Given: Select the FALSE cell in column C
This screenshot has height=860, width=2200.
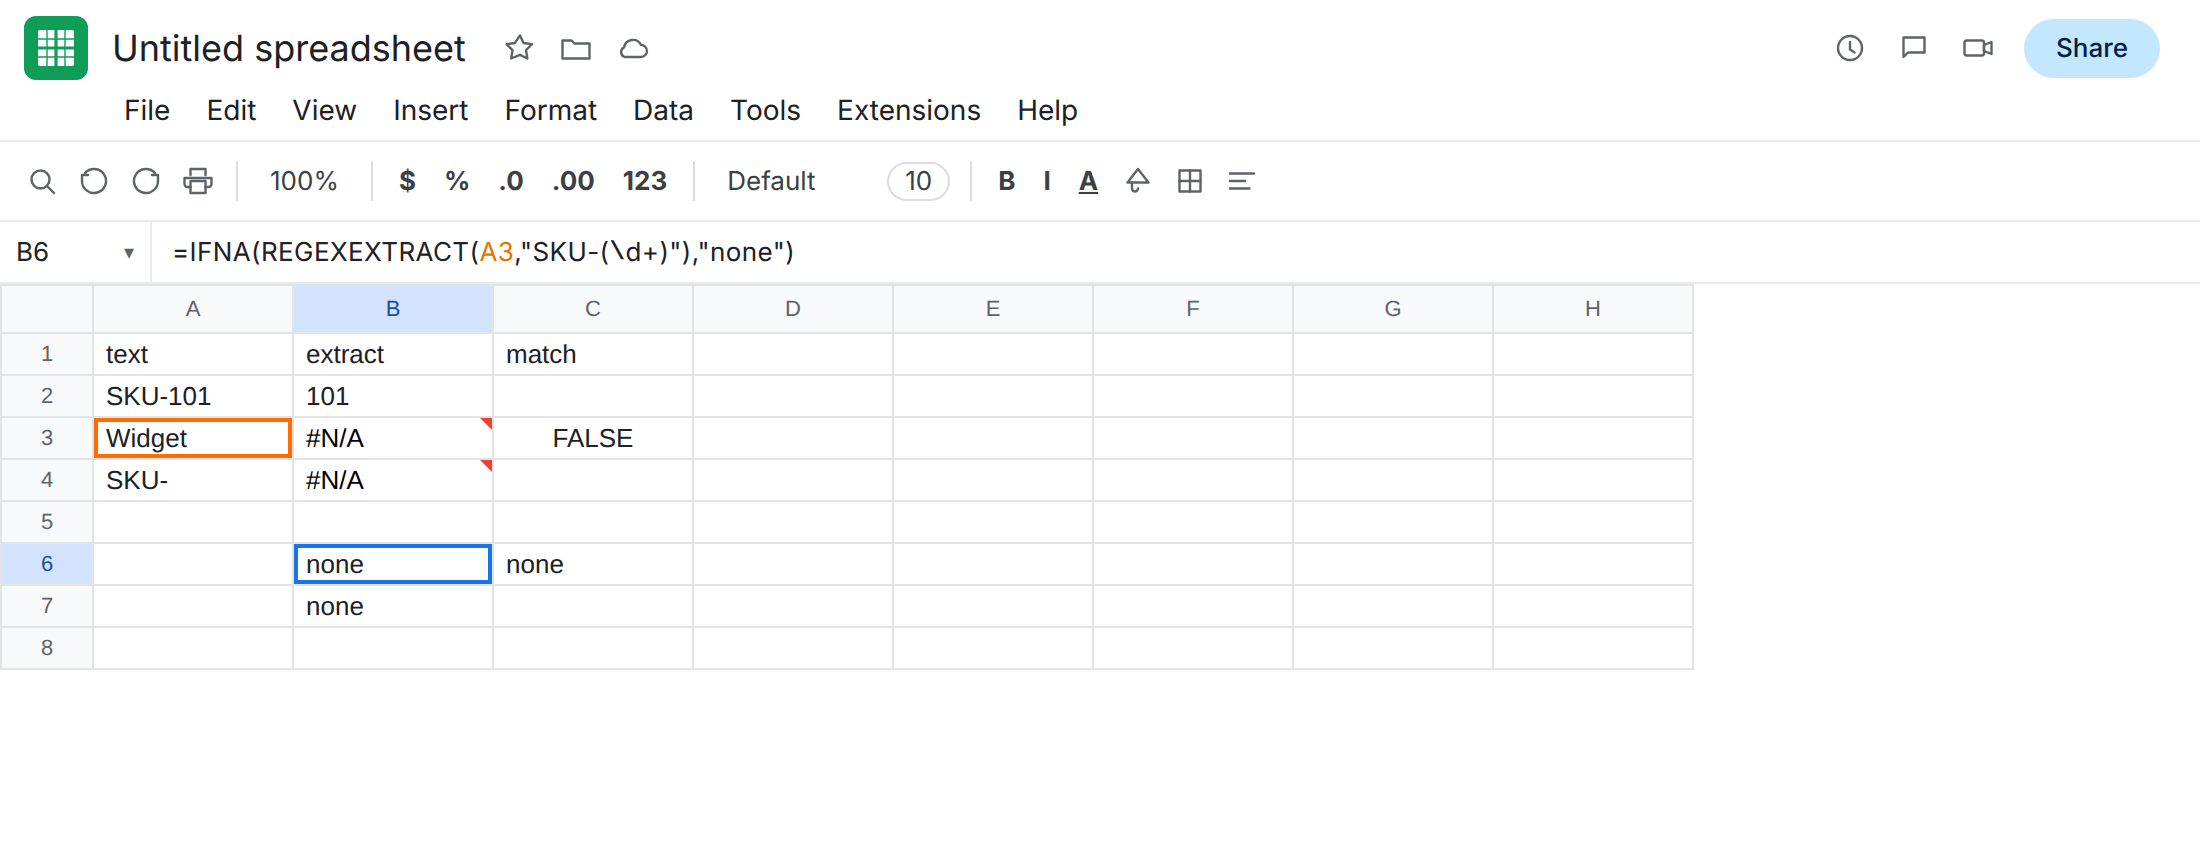Looking at the screenshot, I should pos(593,438).
